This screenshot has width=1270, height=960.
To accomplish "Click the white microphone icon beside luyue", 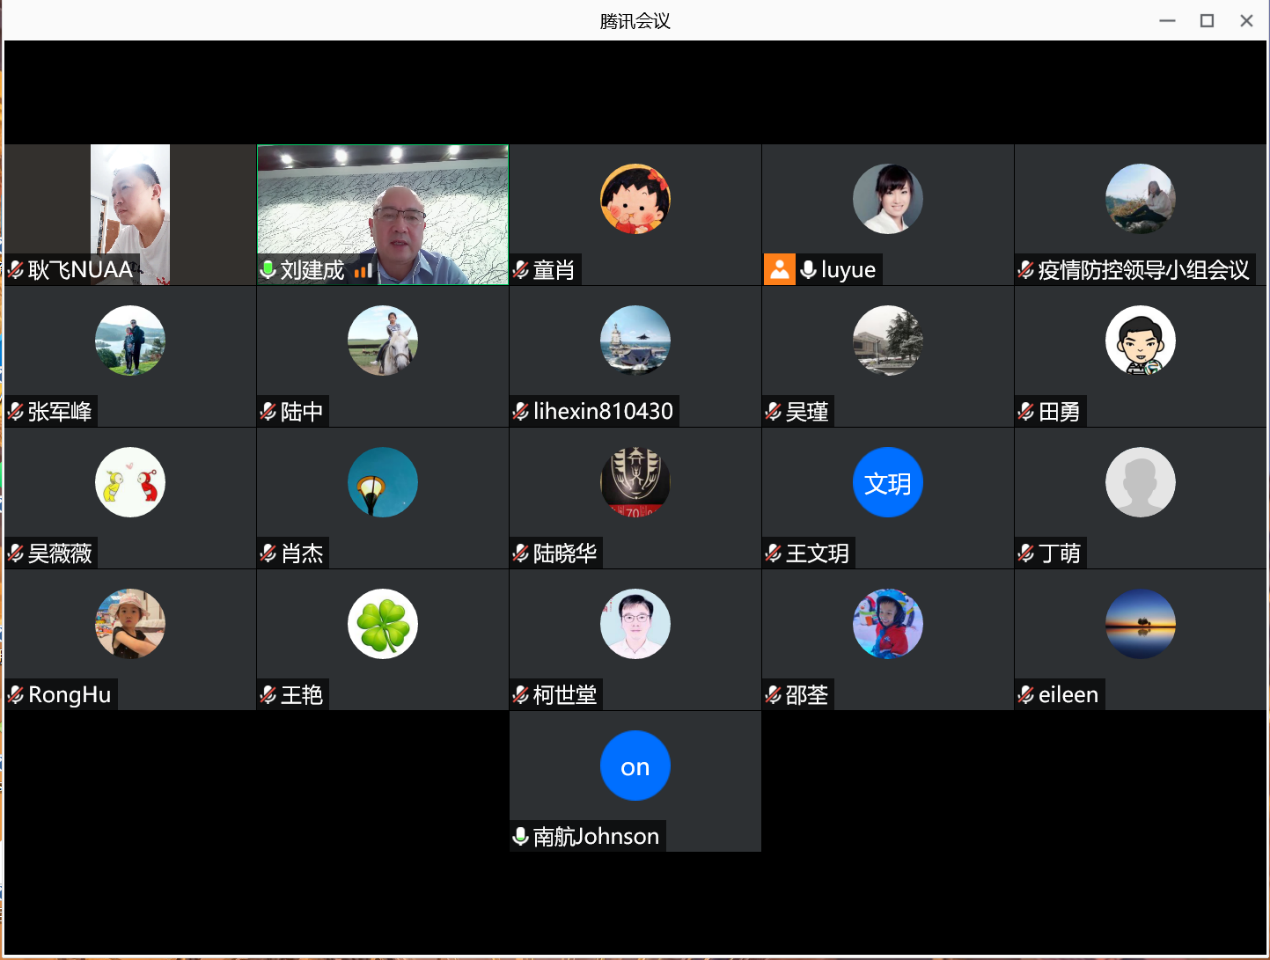I will click(808, 270).
